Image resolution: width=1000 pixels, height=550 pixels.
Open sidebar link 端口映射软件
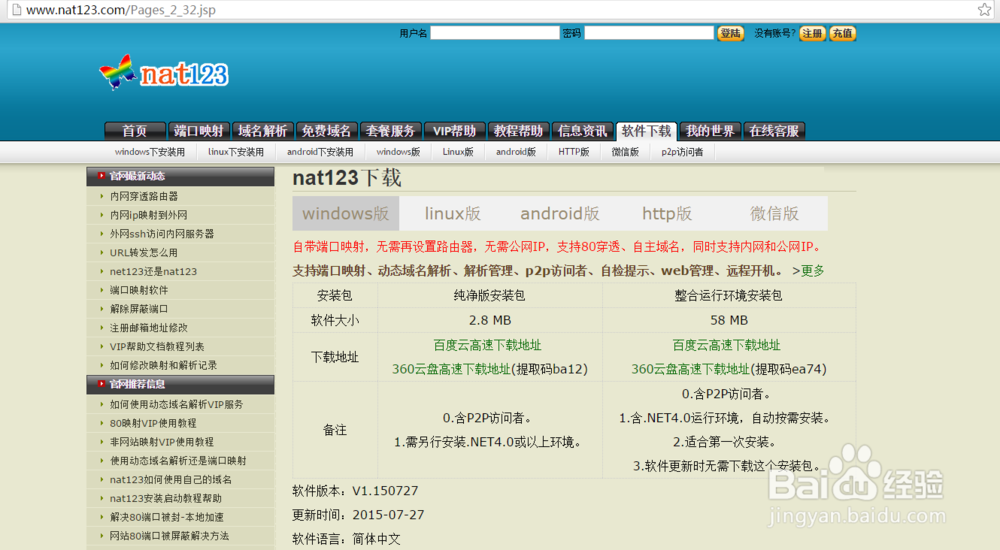point(139,290)
